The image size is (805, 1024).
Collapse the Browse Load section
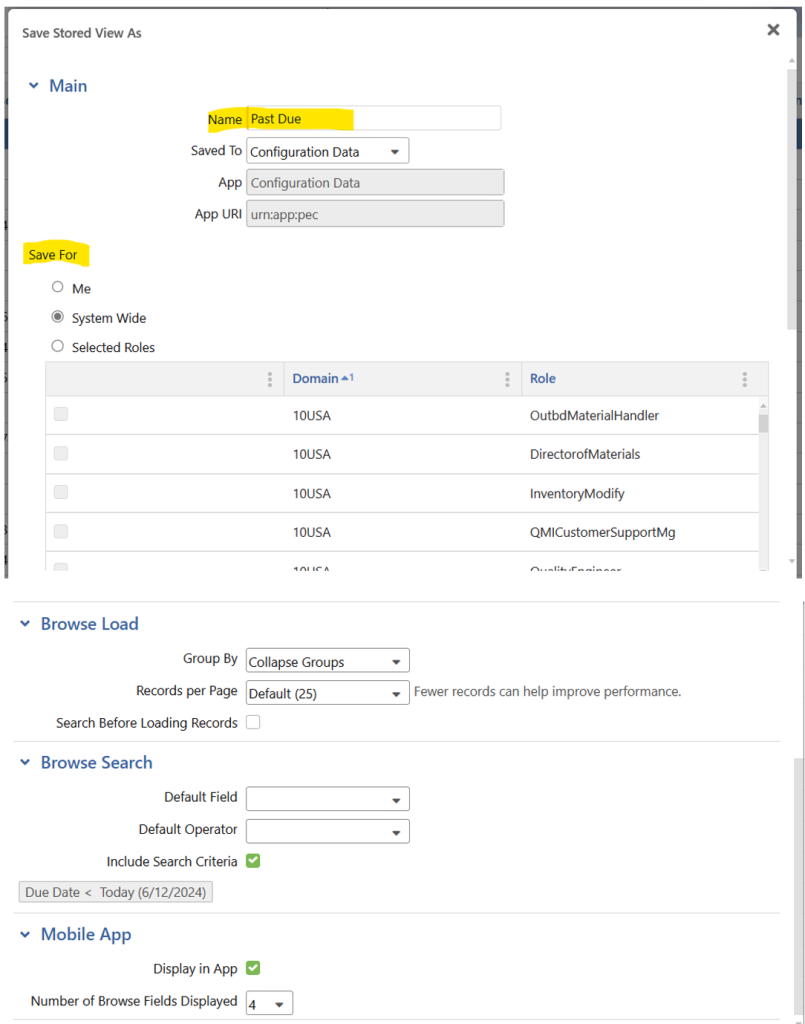[x=25, y=624]
